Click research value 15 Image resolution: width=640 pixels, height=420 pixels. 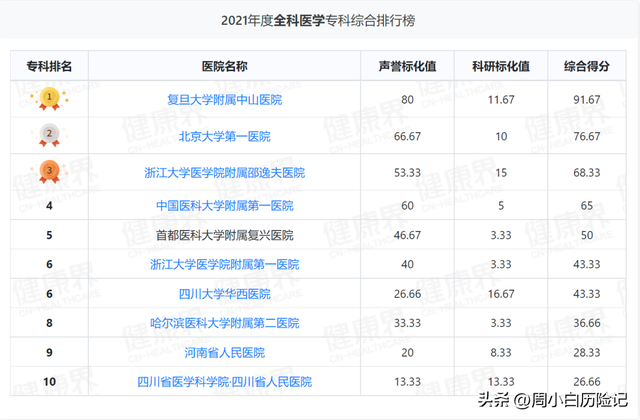click(501, 173)
